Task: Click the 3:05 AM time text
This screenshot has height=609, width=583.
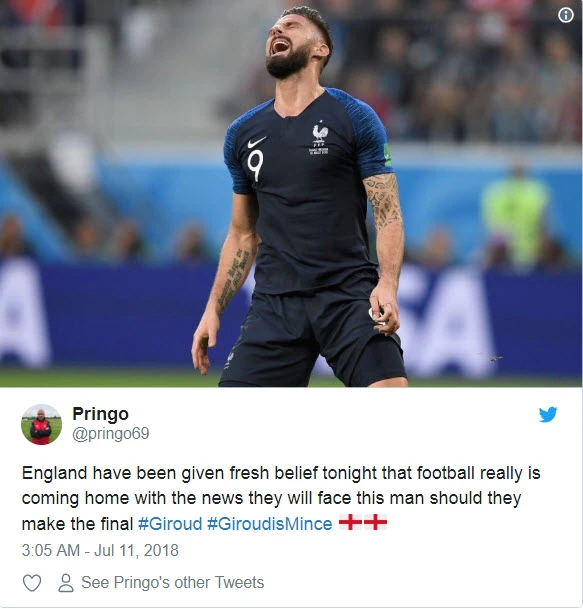Action: [51, 550]
